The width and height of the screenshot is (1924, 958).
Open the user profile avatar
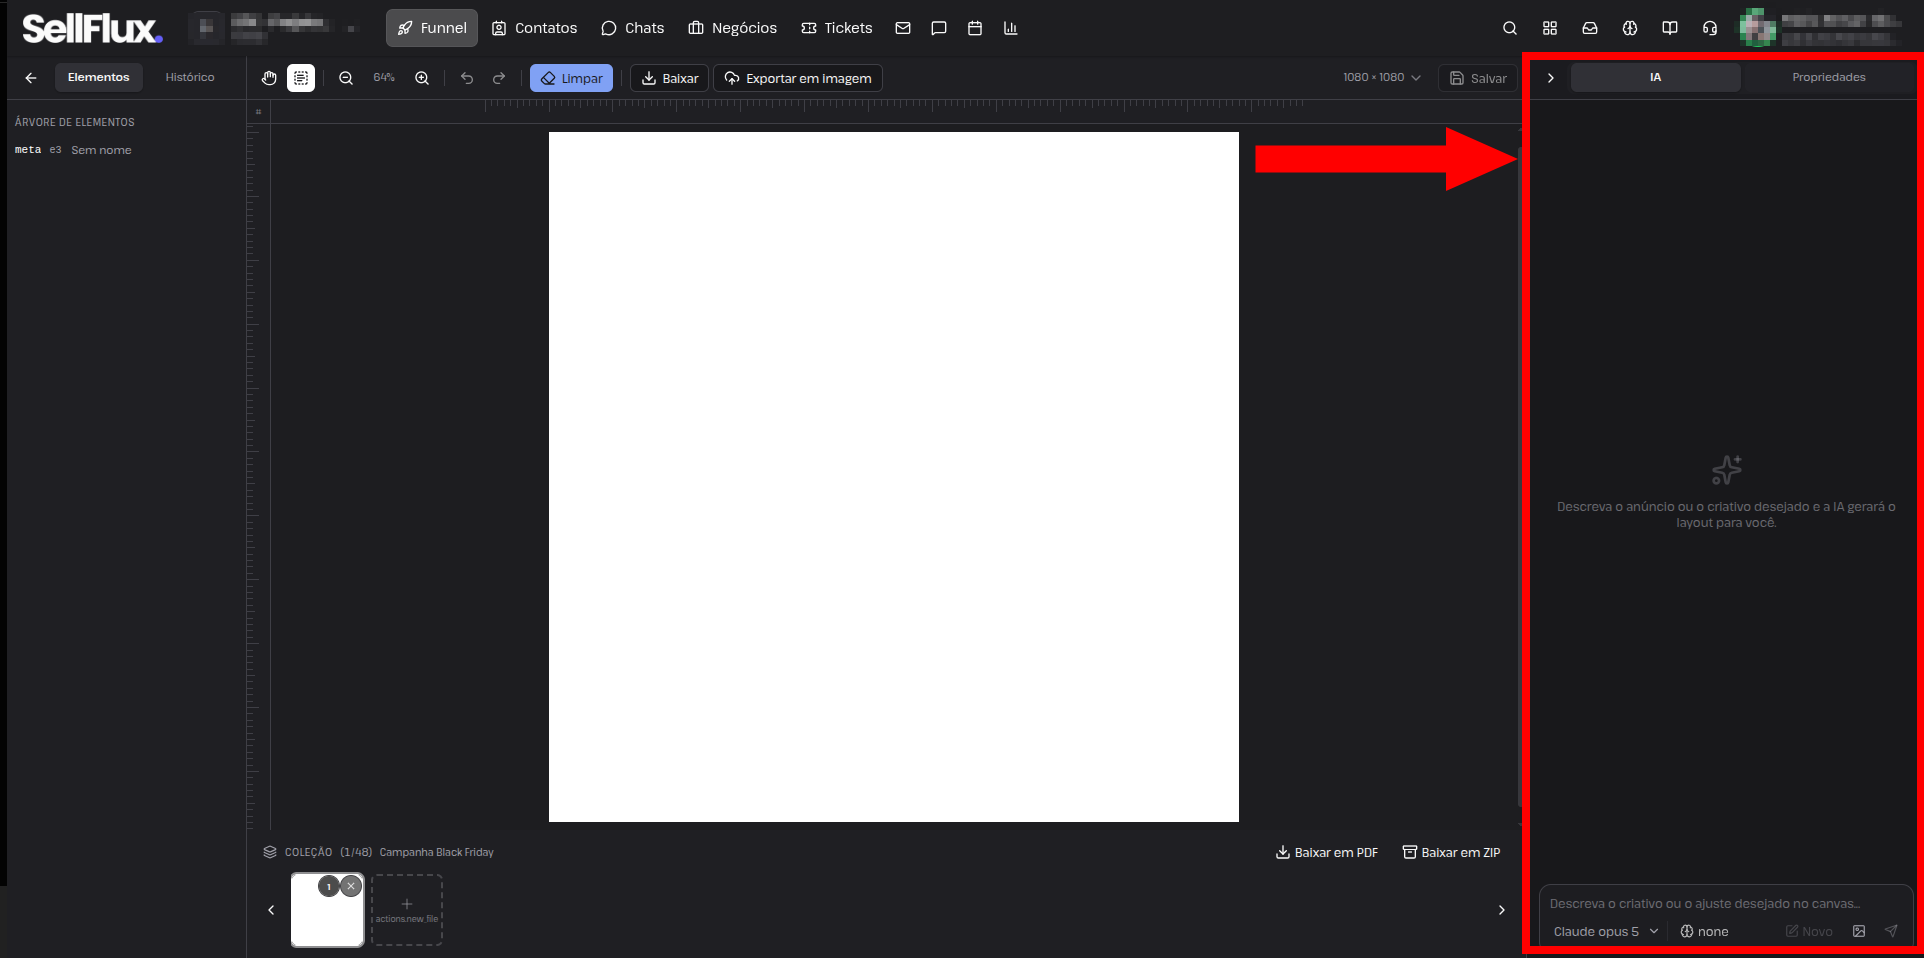click(x=1757, y=28)
